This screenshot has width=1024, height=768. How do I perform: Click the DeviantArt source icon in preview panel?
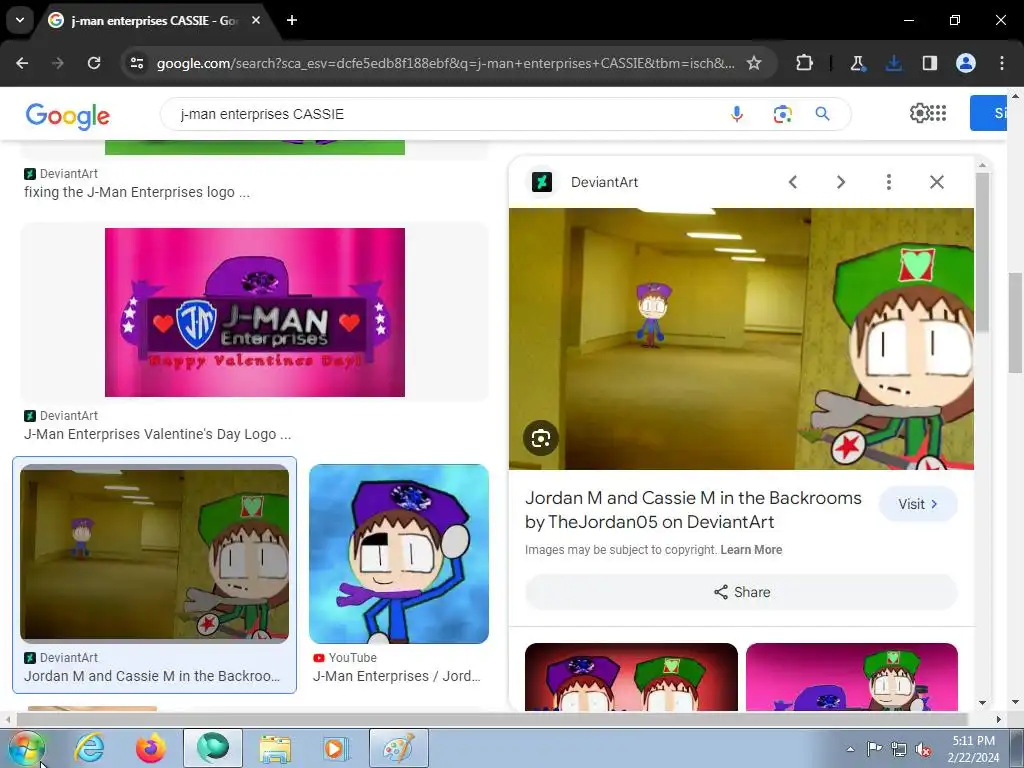coord(541,182)
